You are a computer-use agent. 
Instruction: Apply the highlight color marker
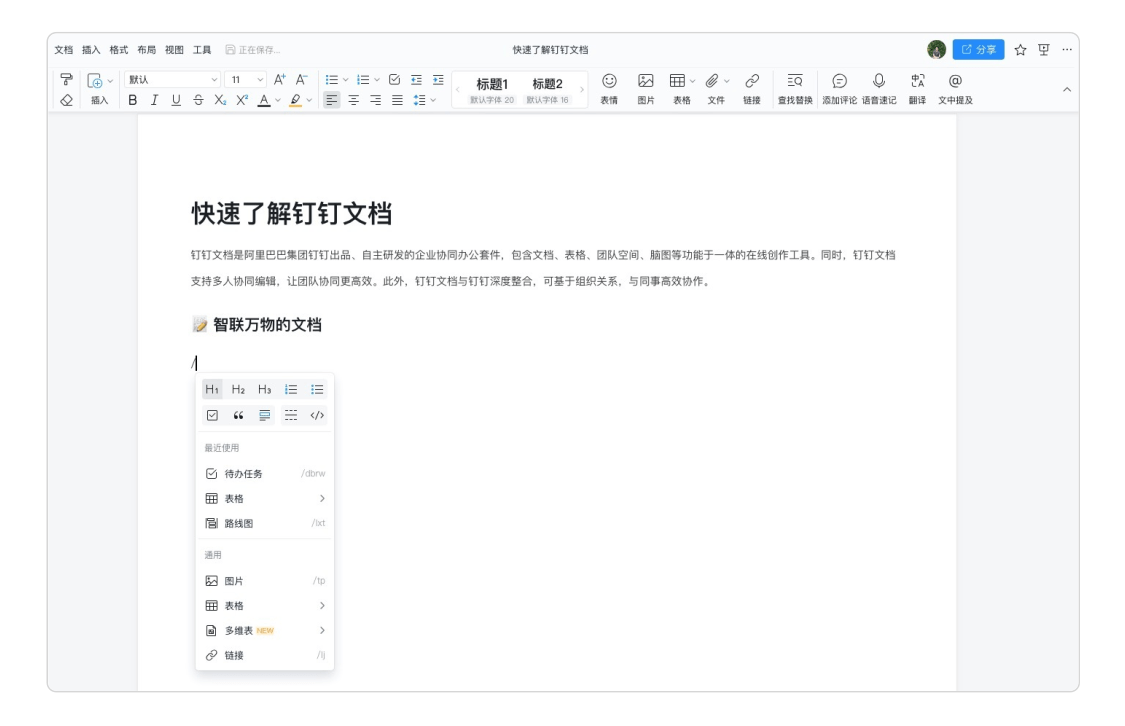pyautogui.click(x=295, y=100)
